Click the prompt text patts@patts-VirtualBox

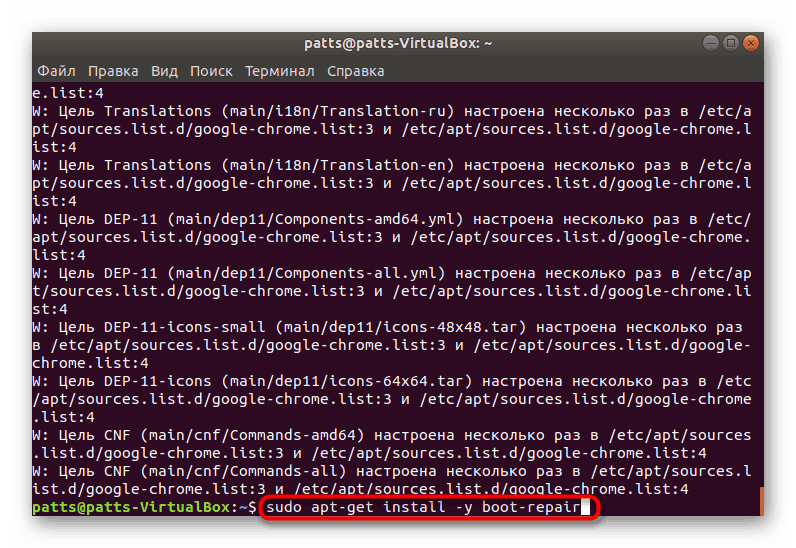click(131, 507)
